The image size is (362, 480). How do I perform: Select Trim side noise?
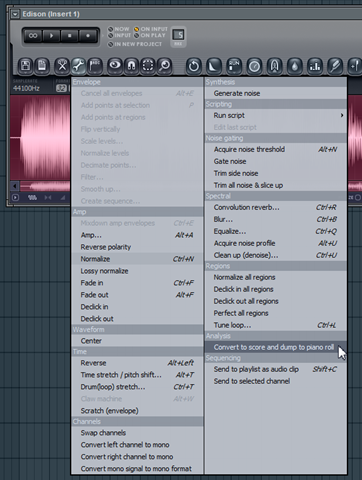[x=276, y=173]
